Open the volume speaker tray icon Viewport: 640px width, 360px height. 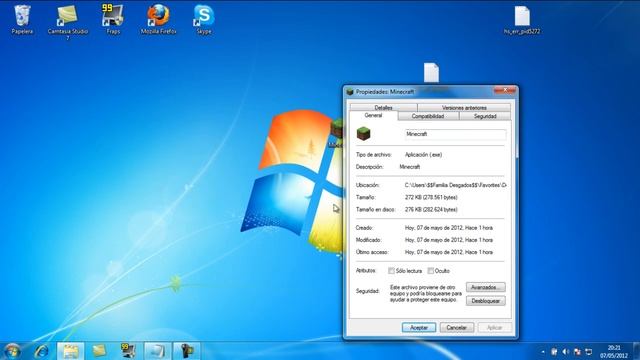(565, 352)
